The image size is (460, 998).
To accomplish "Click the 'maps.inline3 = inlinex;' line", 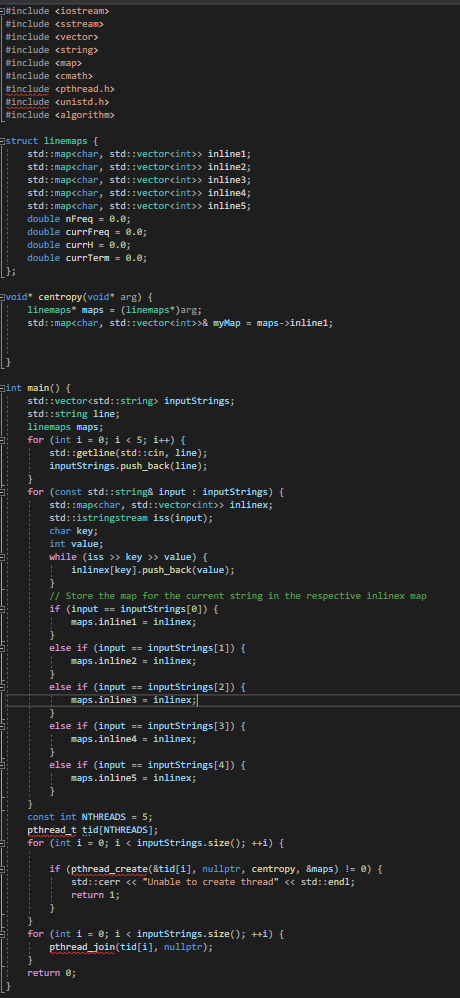I will tap(134, 700).
